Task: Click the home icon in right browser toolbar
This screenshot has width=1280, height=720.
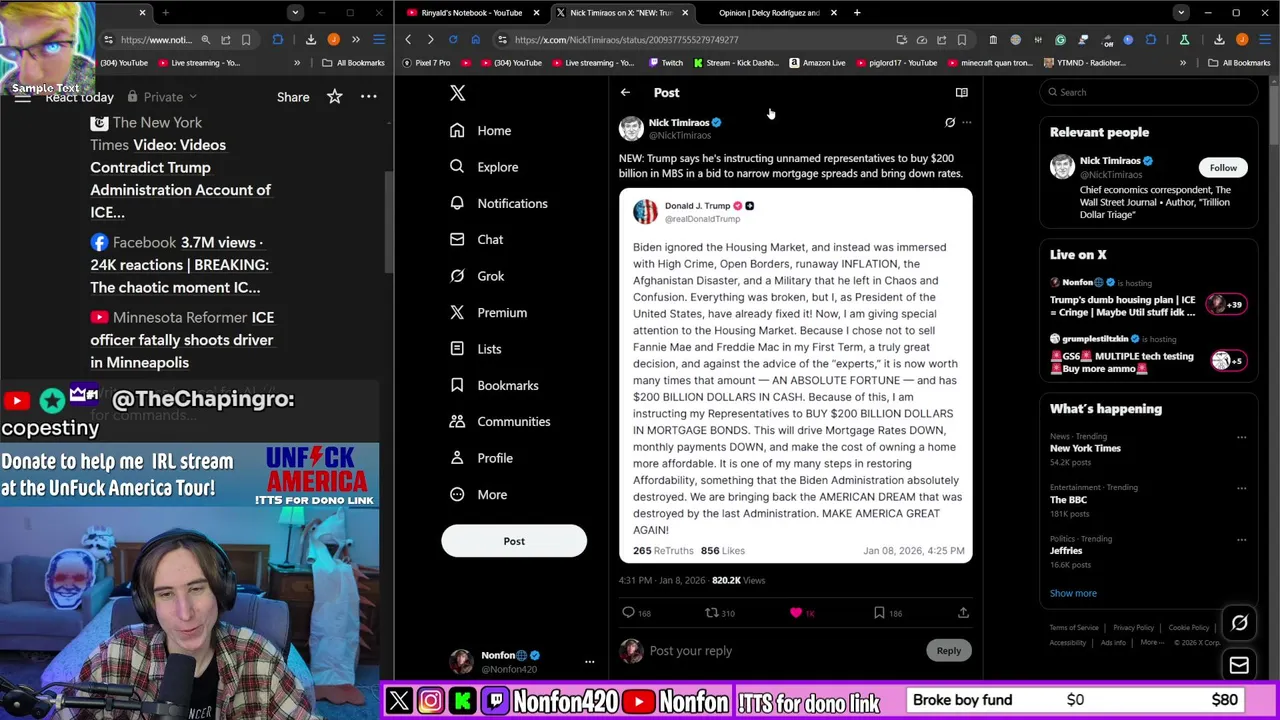Action: point(475,39)
